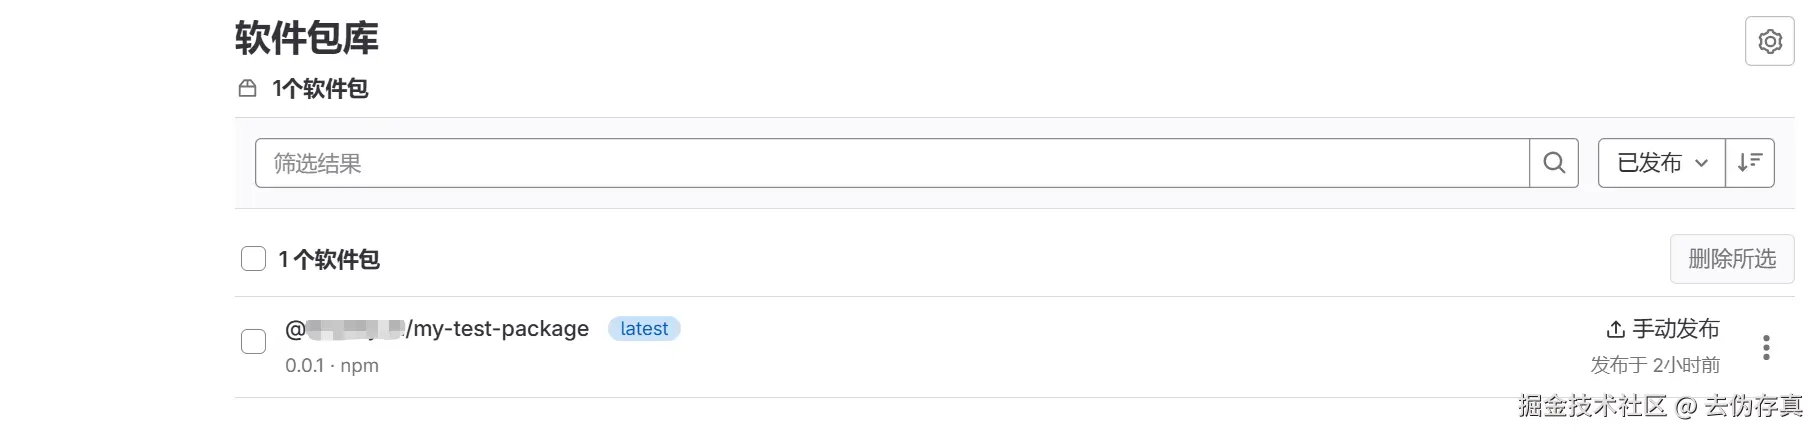Check the my-test-package row checkbox
Viewport: 1819px width, 435px height.
point(254,341)
